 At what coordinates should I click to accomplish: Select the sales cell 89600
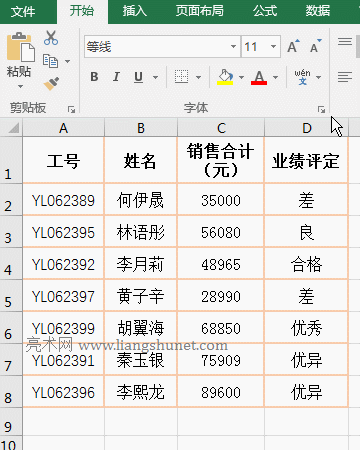click(221, 391)
